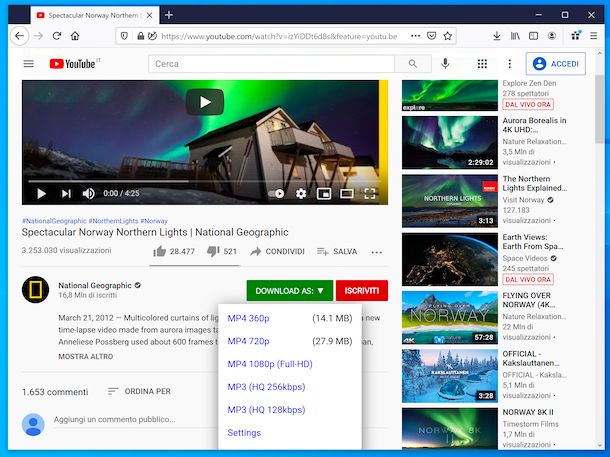Viewport: 610px width, 457px height.
Task: Play the video with bottom-left play control
Action: tap(41, 193)
